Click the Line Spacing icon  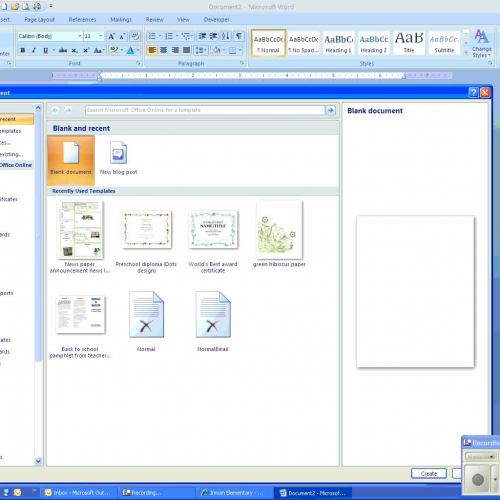201,50
